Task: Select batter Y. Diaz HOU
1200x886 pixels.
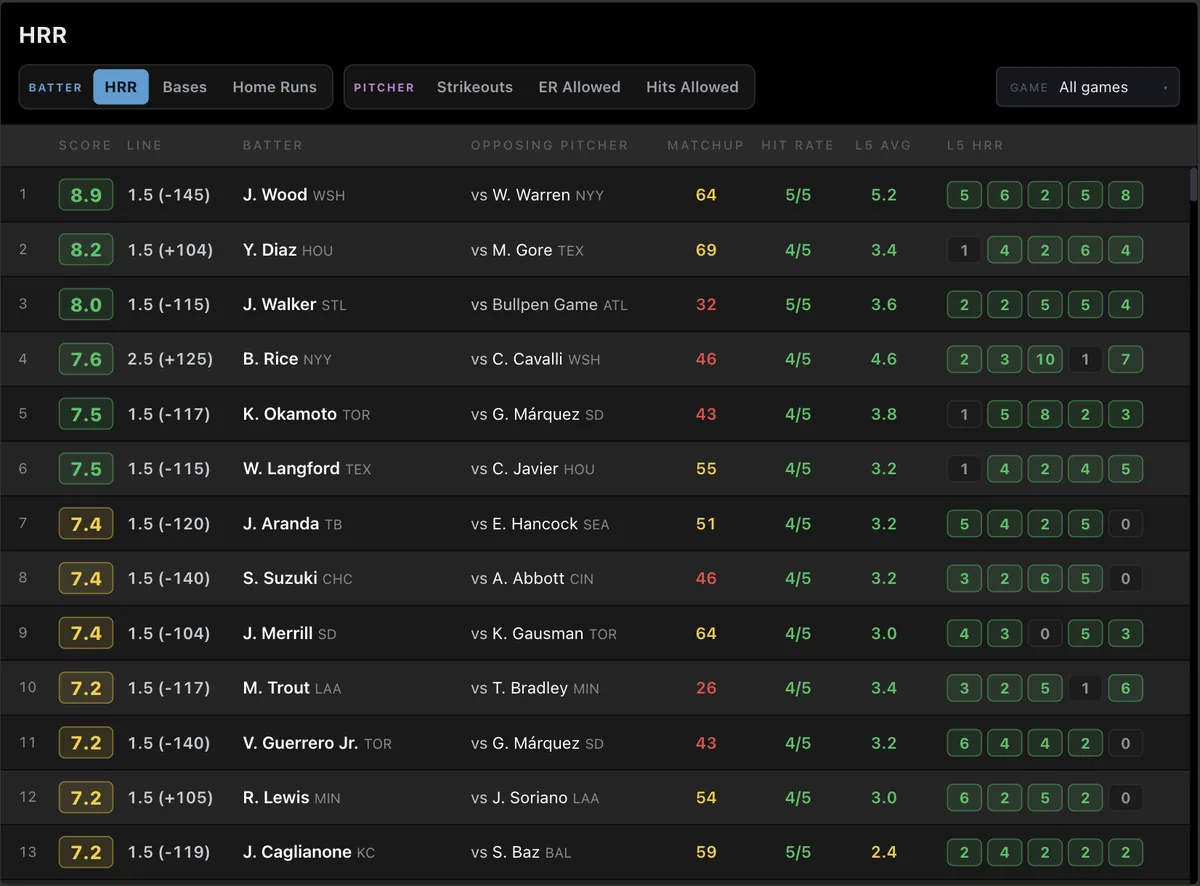Action: [288, 250]
